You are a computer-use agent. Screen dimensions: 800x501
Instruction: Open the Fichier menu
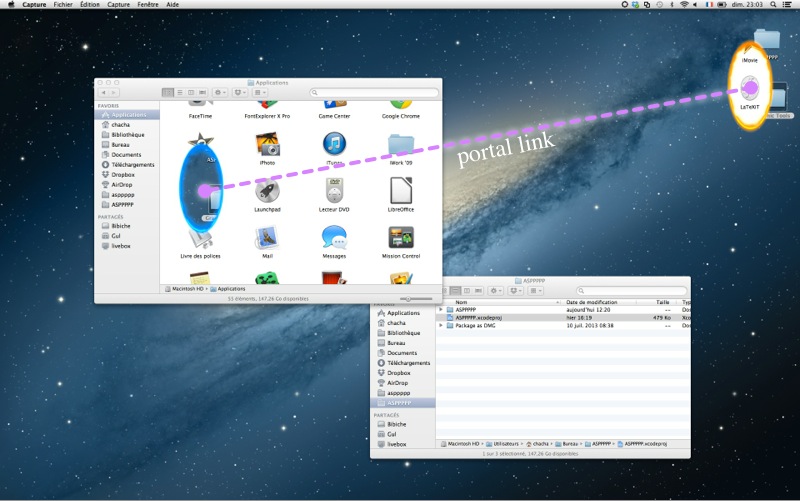click(x=63, y=5)
